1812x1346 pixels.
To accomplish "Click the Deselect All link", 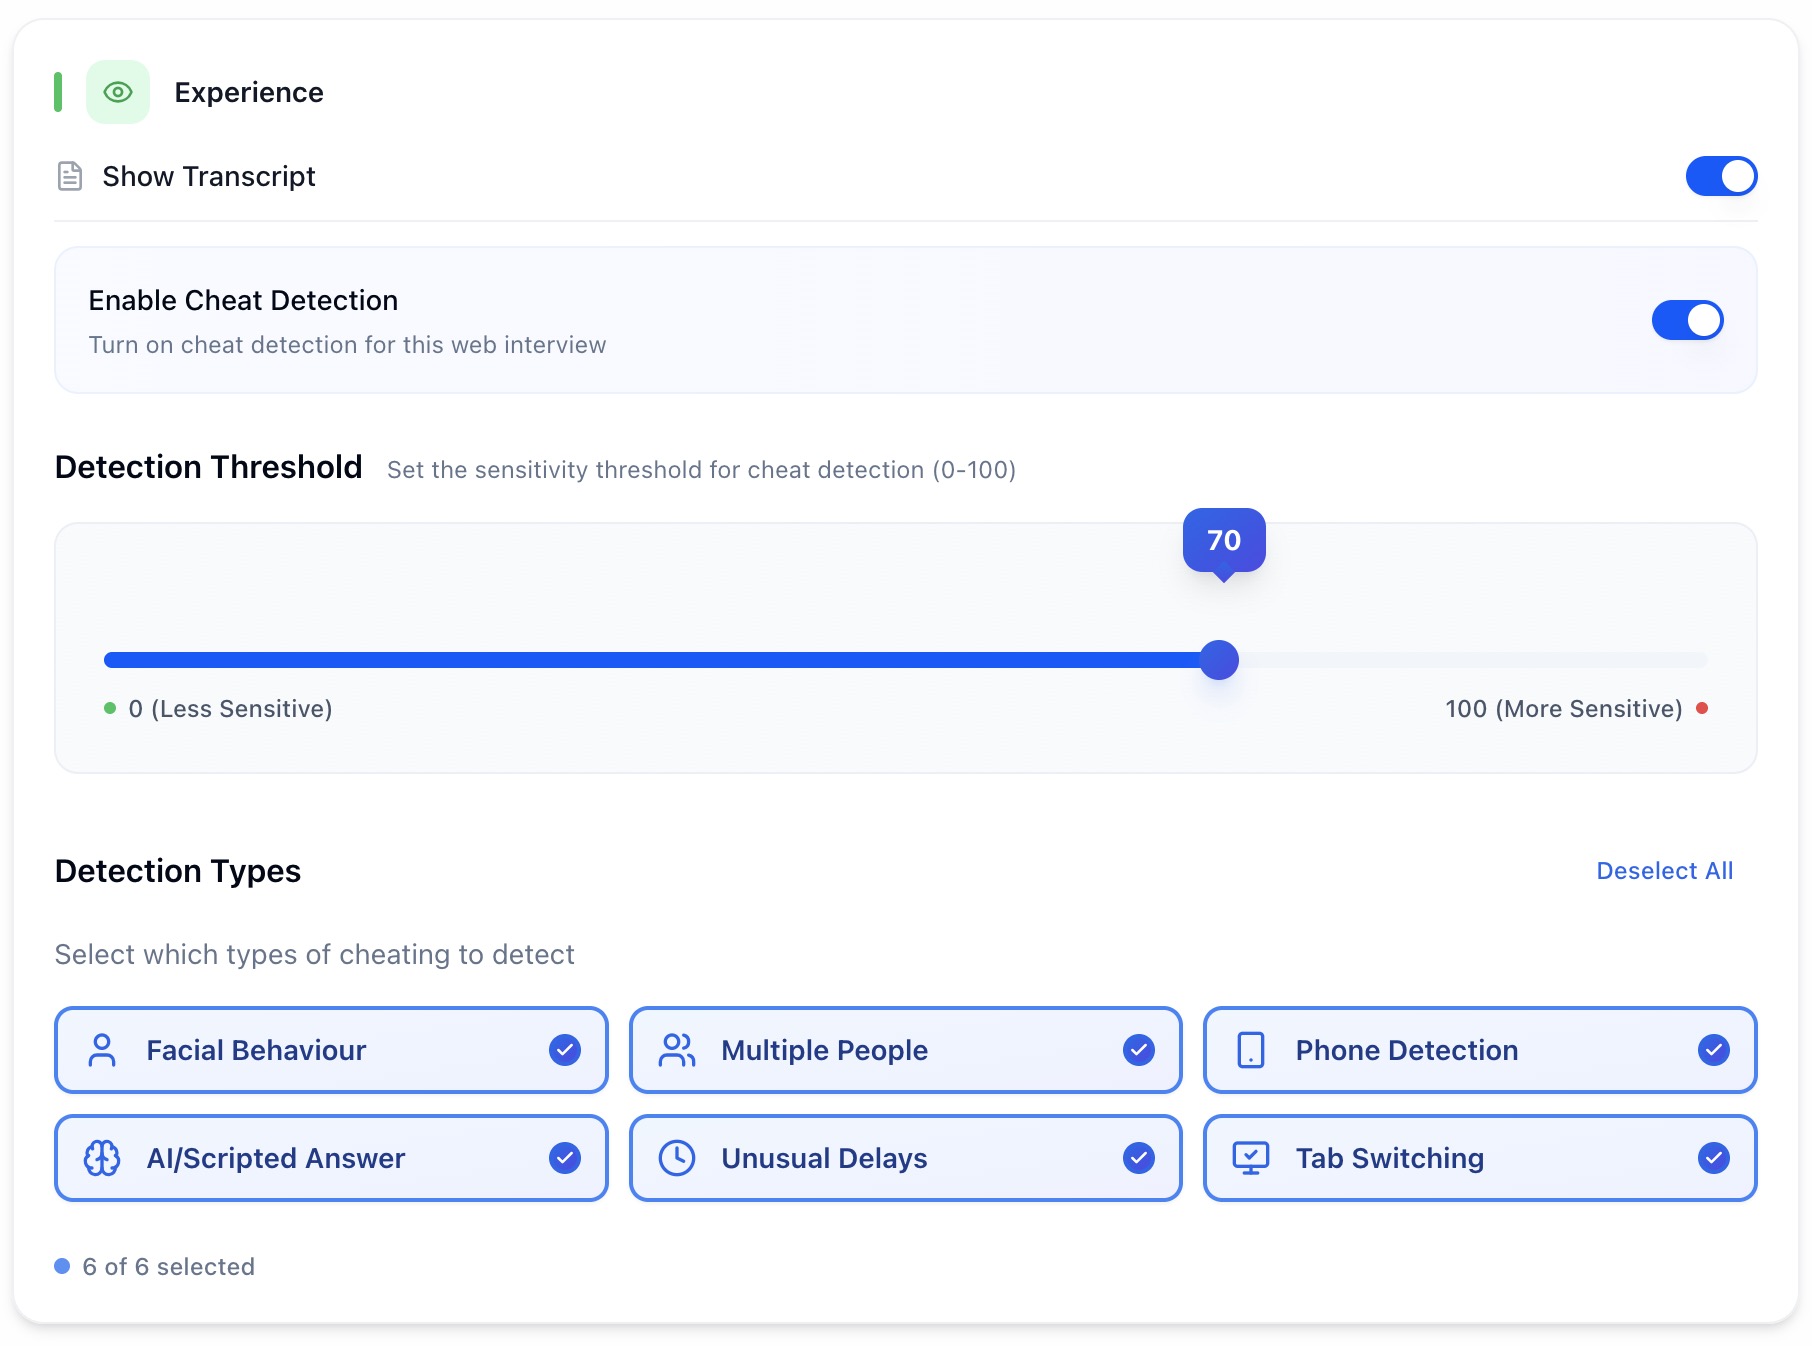I will point(1664,871).
